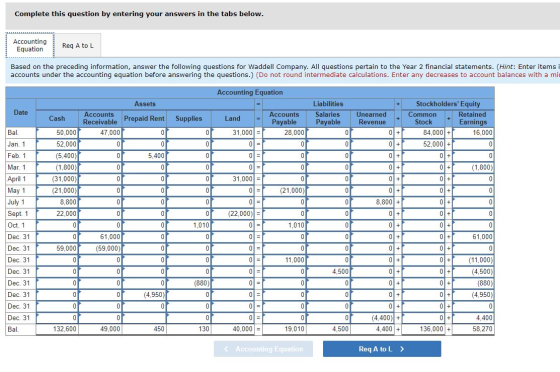Select the Accounting Equation tab
This screenshot has width=560, height=372.
(x=30, y=45)
